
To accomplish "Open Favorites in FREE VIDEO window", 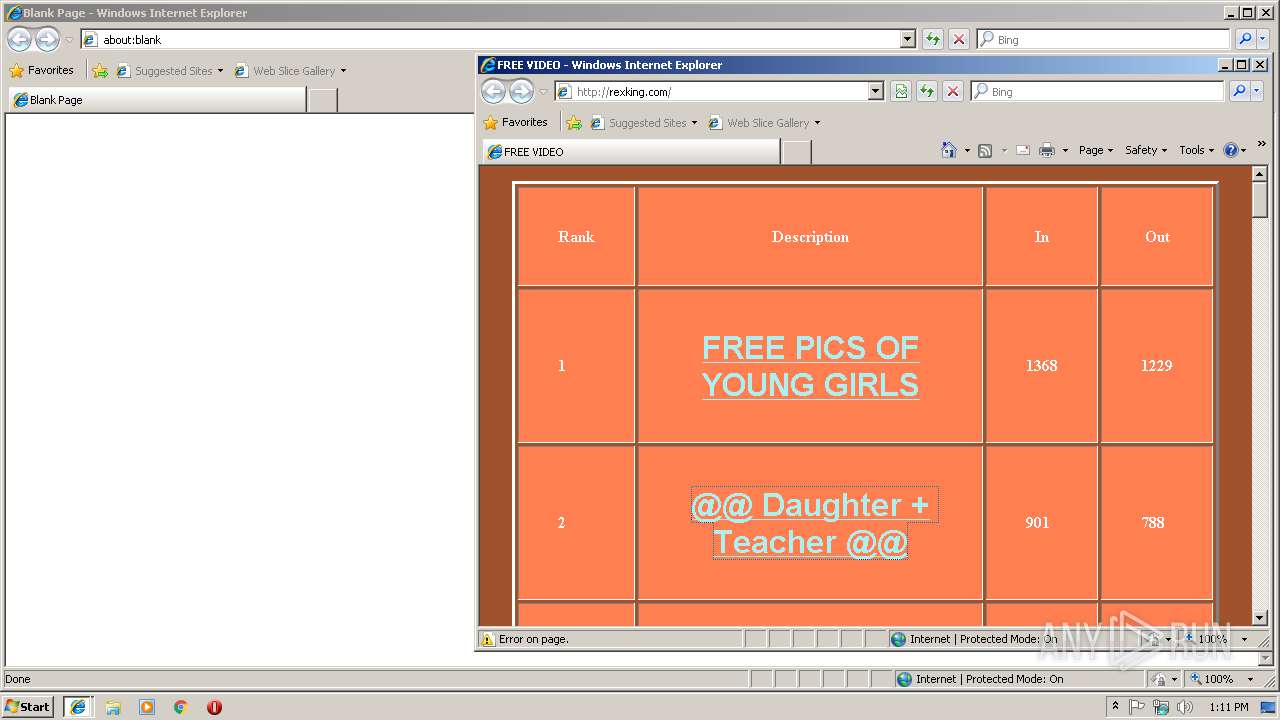I will click(515, 122).
